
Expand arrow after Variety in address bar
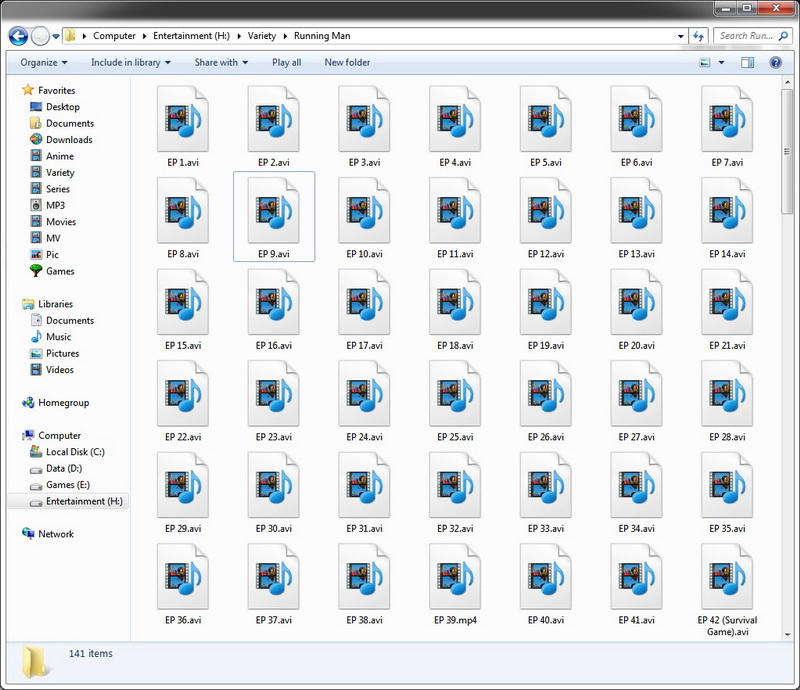coord(285,36)
